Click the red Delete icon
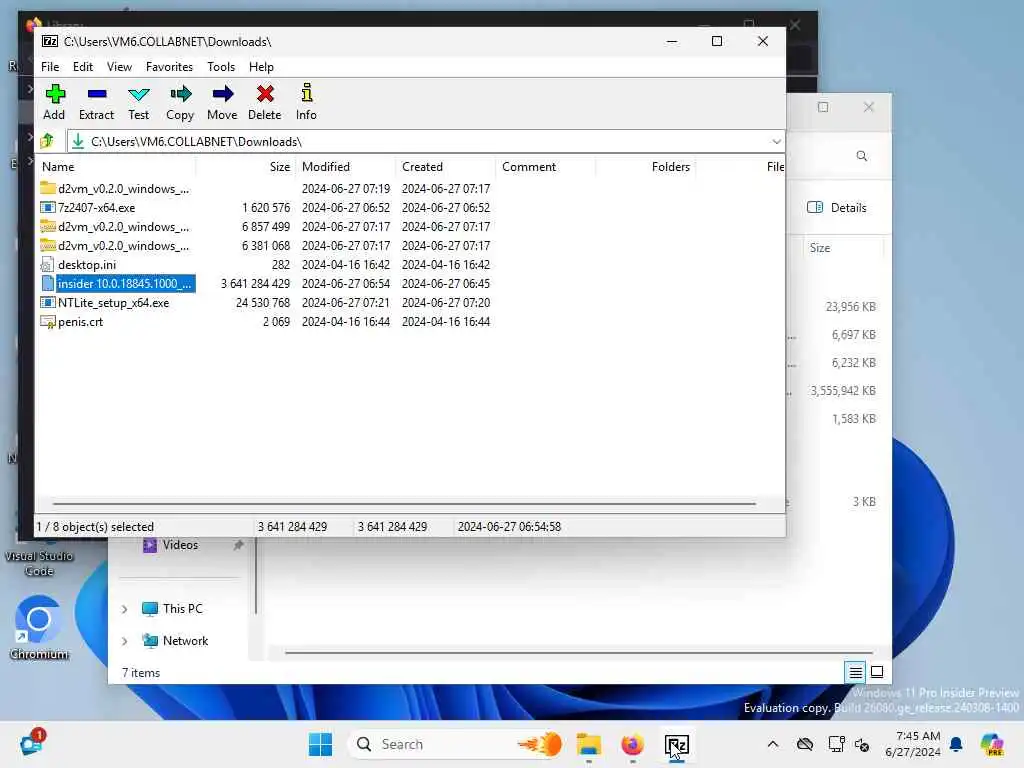Viewport: 1024px width, 768px height. click(264, 102)
